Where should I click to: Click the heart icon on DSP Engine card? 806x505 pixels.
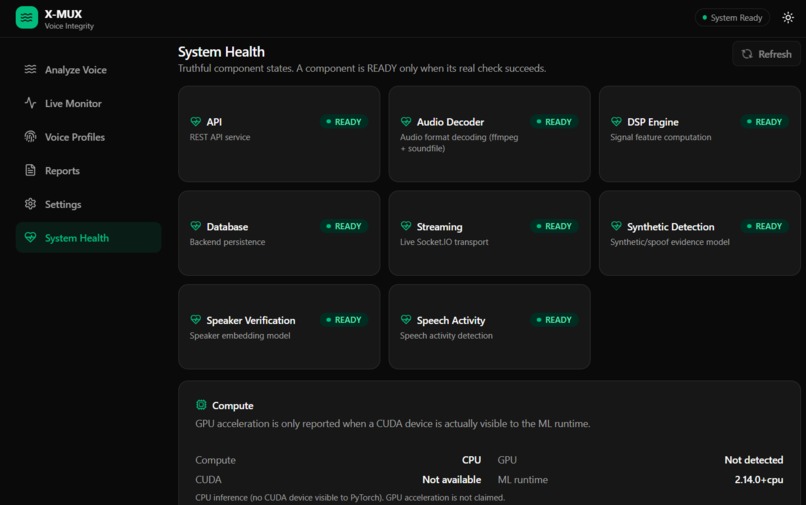click(616, 121)
